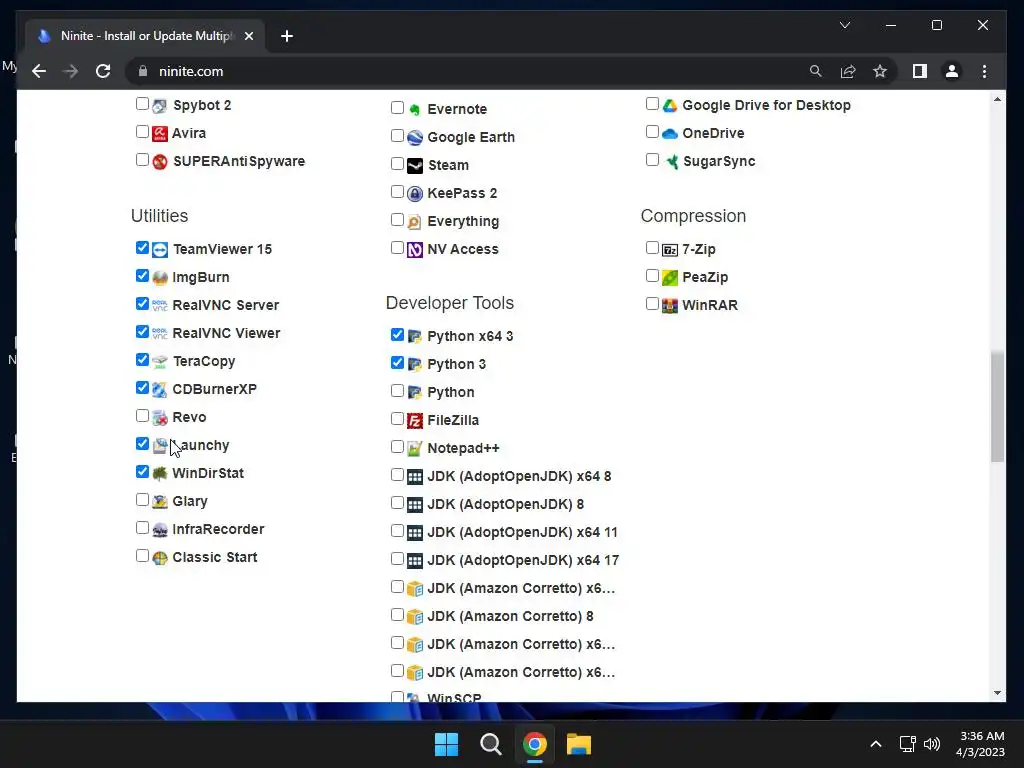The image size is (1024, 768).
Task: Click the Google Drive for Desktop icon
Action: 669,105
